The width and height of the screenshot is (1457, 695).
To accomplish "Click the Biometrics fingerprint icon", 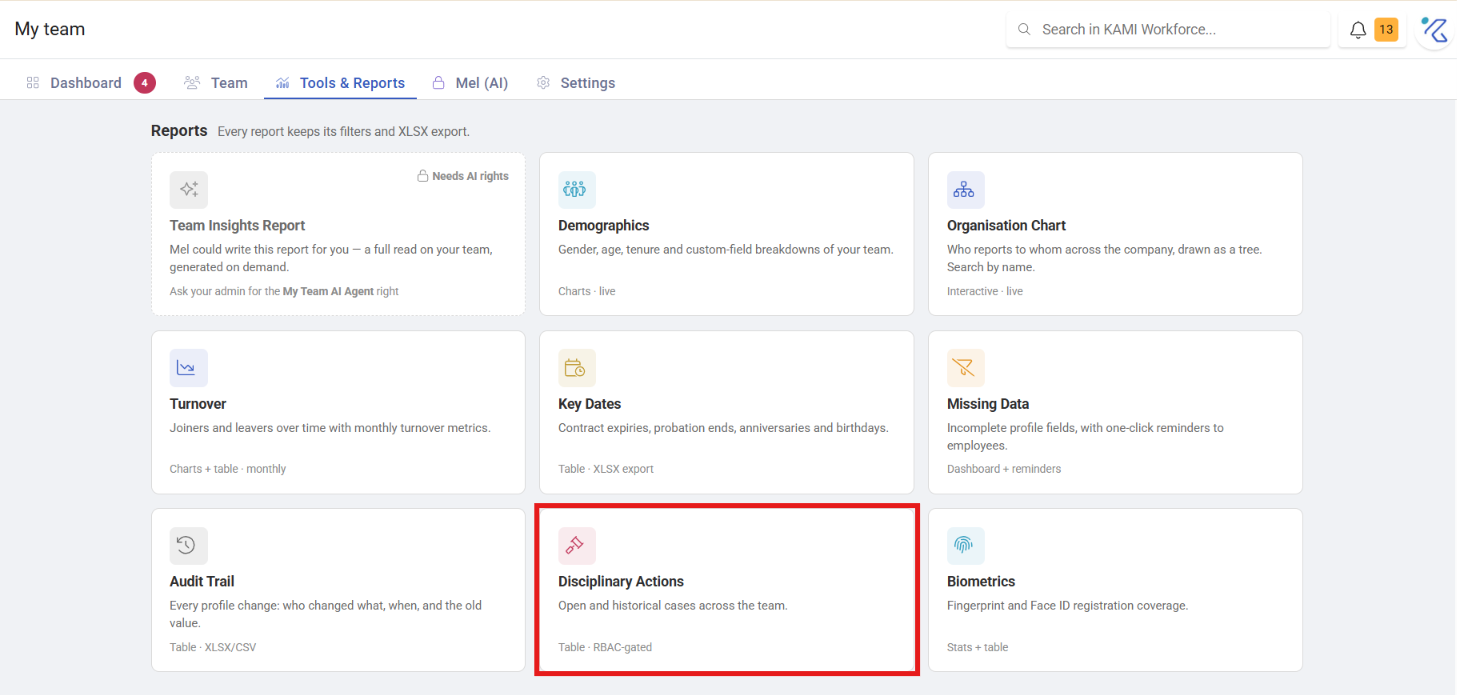I will (966, 546).
